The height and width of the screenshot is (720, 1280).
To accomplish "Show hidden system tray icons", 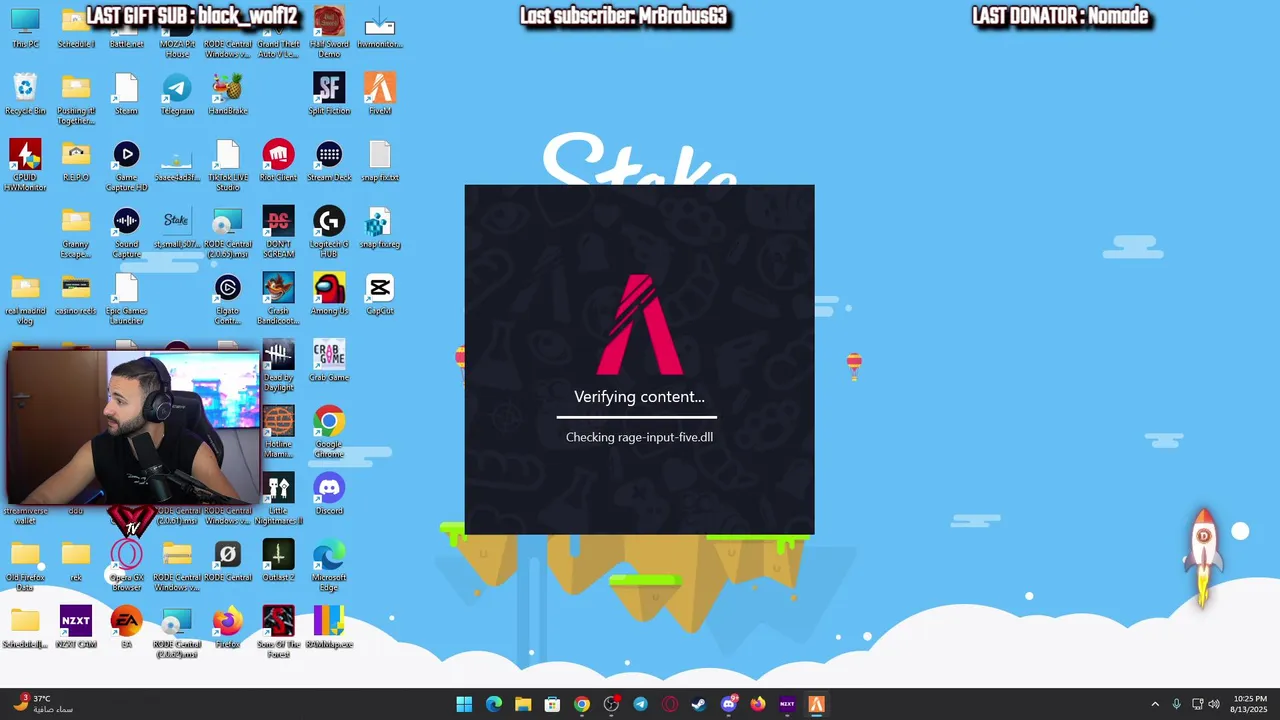I will 1155,704.
